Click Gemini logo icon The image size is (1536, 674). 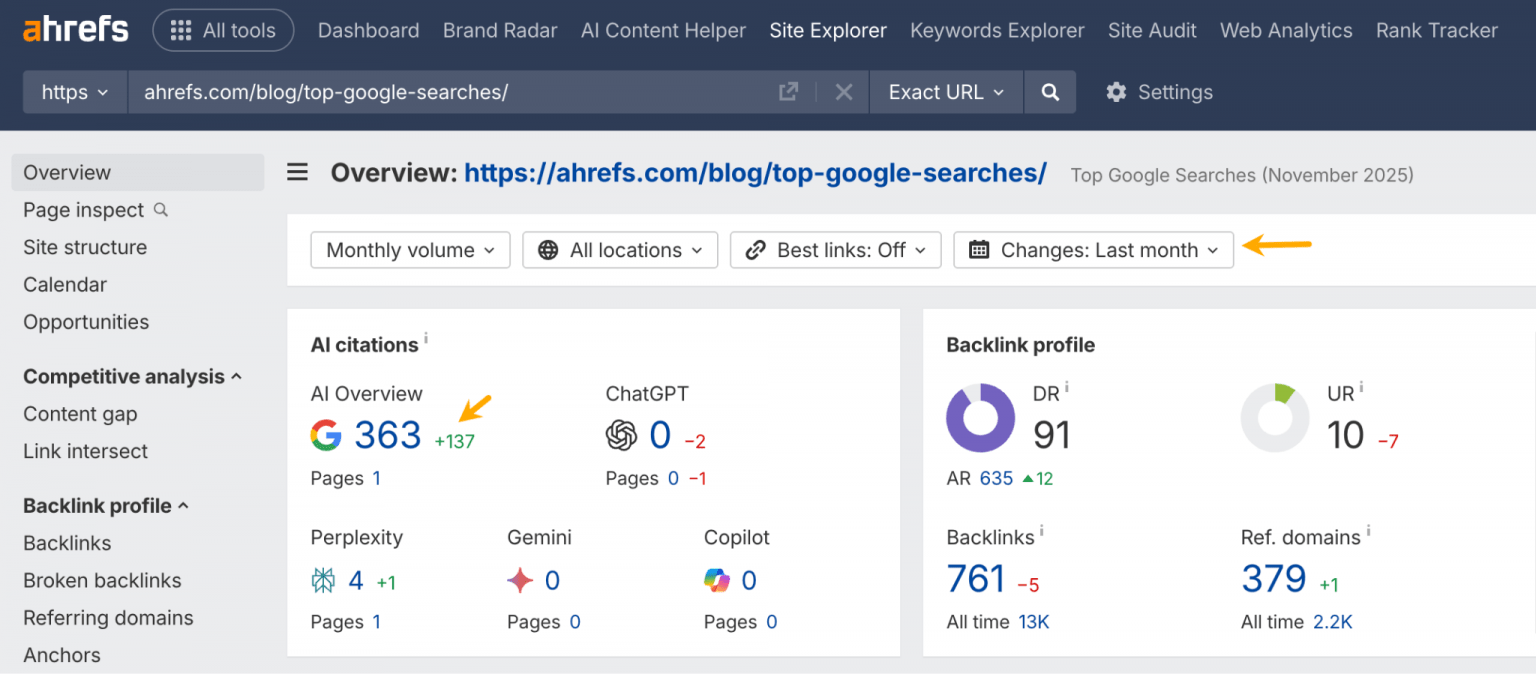[520, 580]
